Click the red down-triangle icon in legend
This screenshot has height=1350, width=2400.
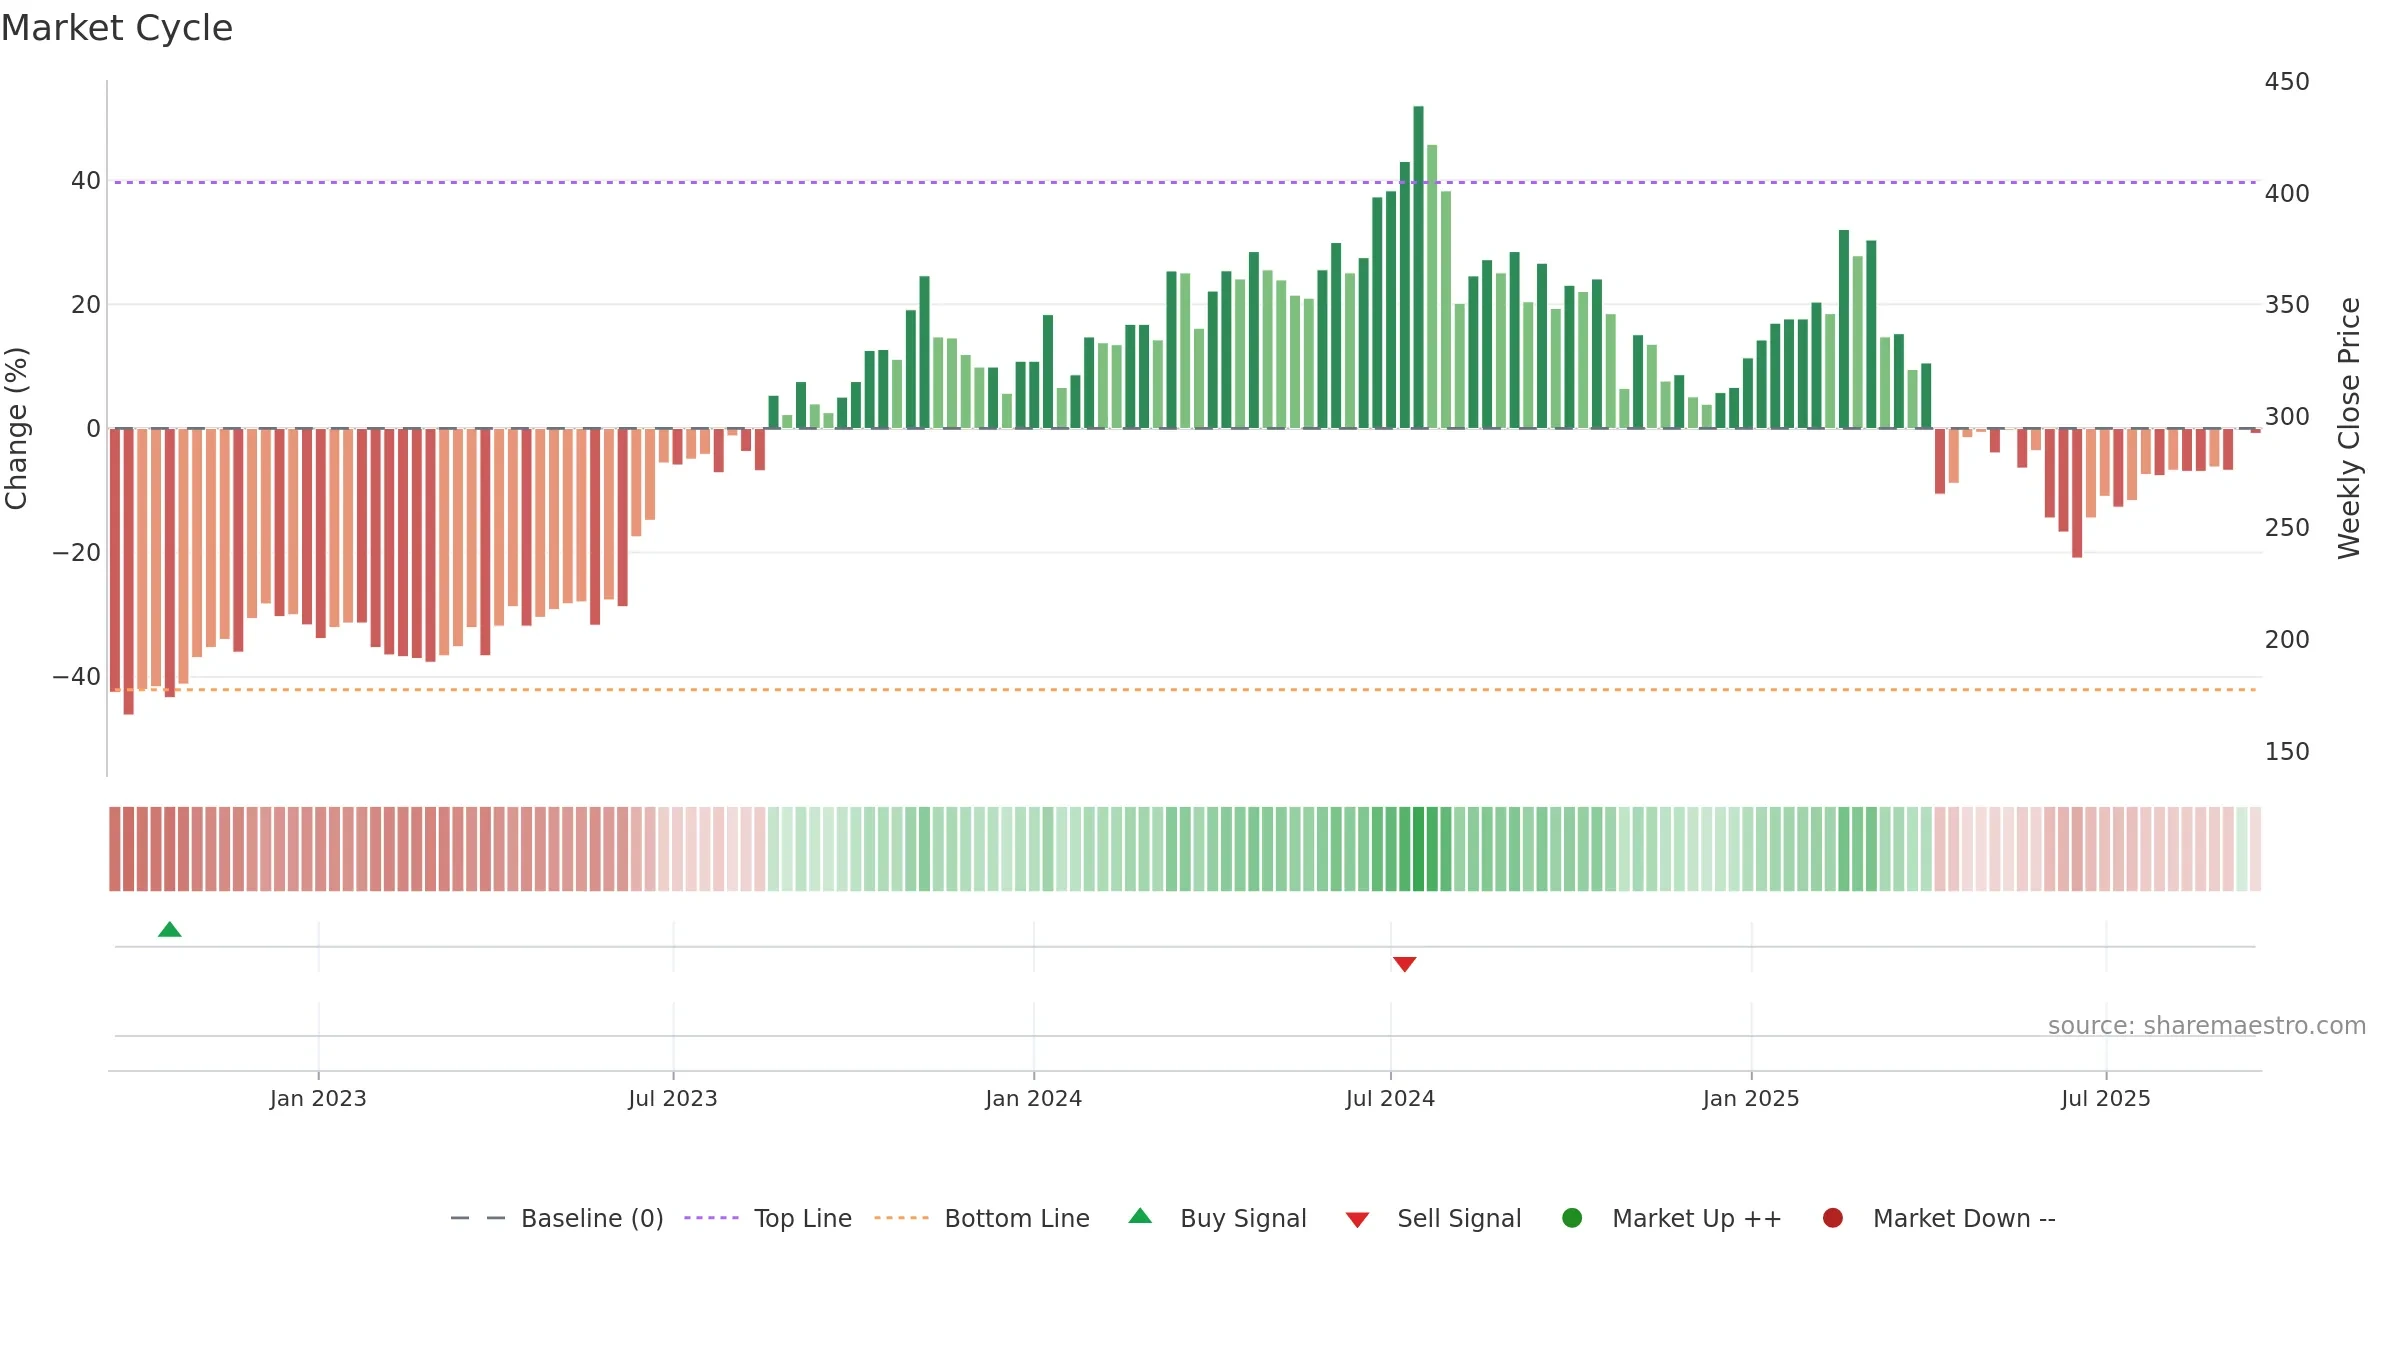pyautogui.click(x=1357, y=1220)
